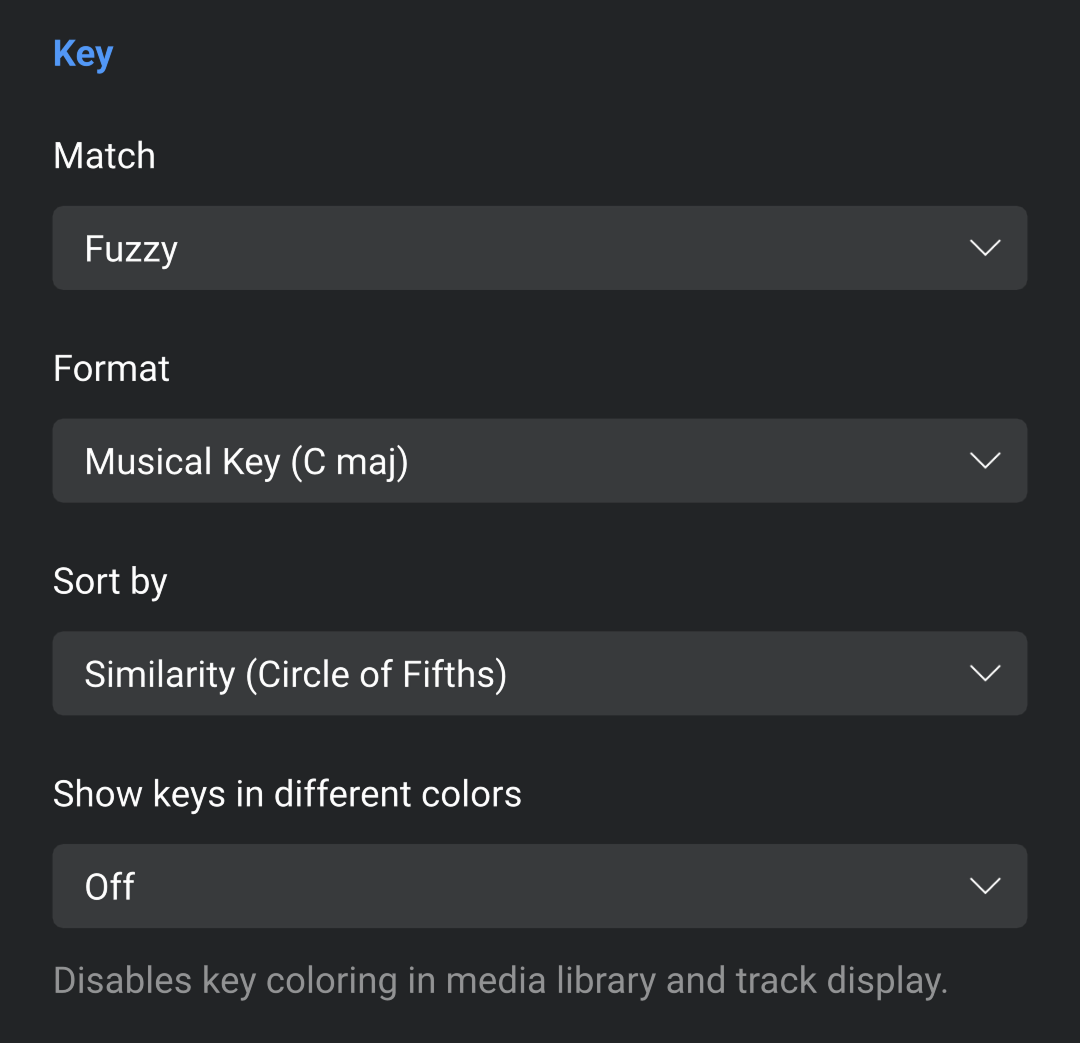The image size is (1080, 1043).
Task: Click the Sort by setting label
Action: coord(110,582)
